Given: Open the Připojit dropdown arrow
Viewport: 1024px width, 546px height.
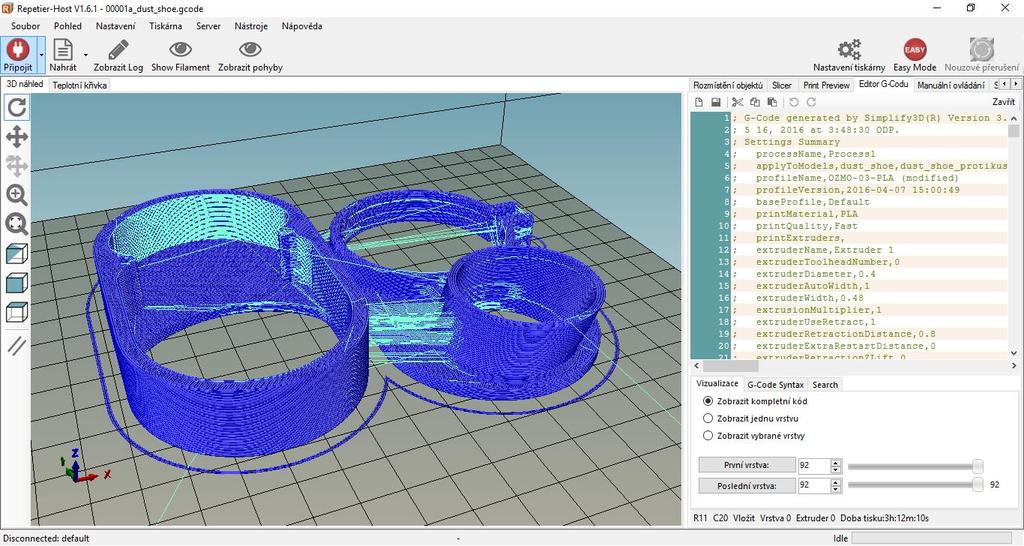Looking at the screenshot, I should pos(42,55).
